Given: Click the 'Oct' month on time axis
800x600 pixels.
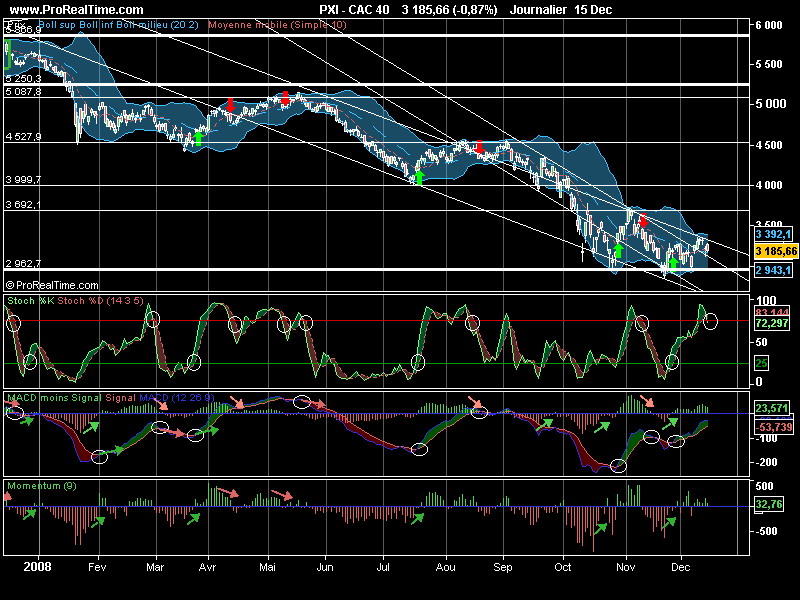Looking at the screenshot, I should point(563,567).
